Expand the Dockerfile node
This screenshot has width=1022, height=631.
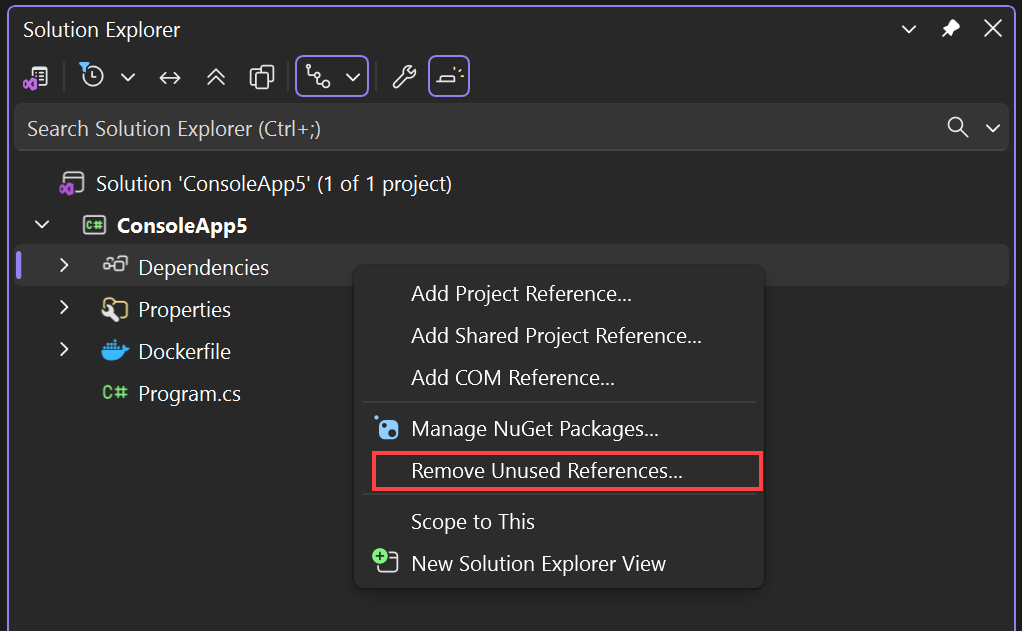[x=64, y=349]
